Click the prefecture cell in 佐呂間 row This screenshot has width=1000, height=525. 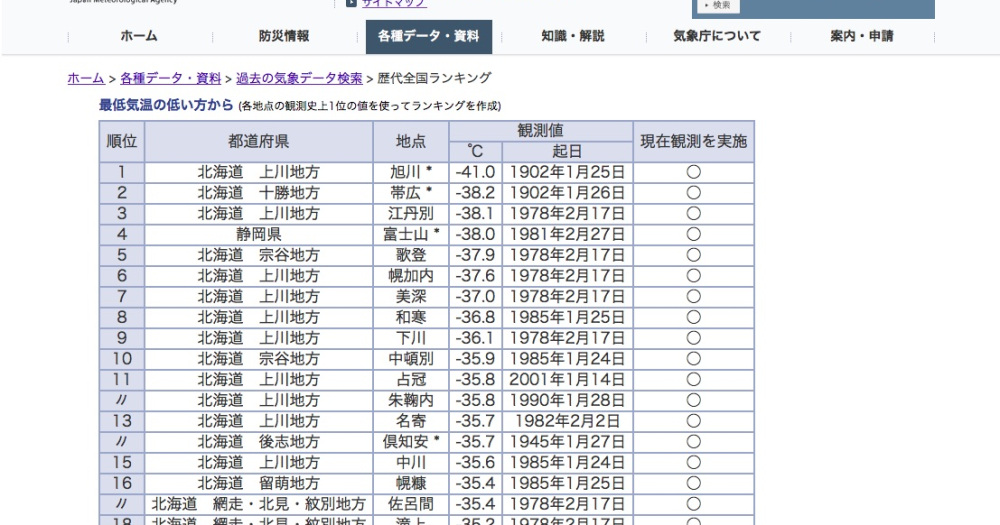259,504
